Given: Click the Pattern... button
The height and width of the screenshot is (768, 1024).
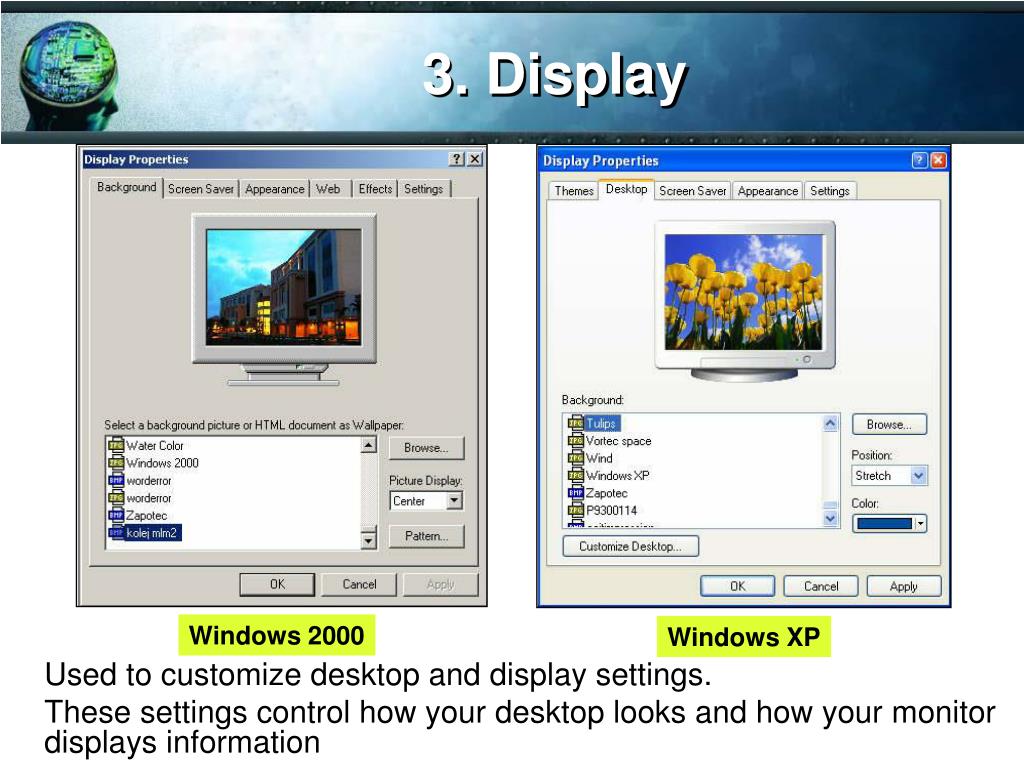Looking at the screenshot, I should (426, 536).
